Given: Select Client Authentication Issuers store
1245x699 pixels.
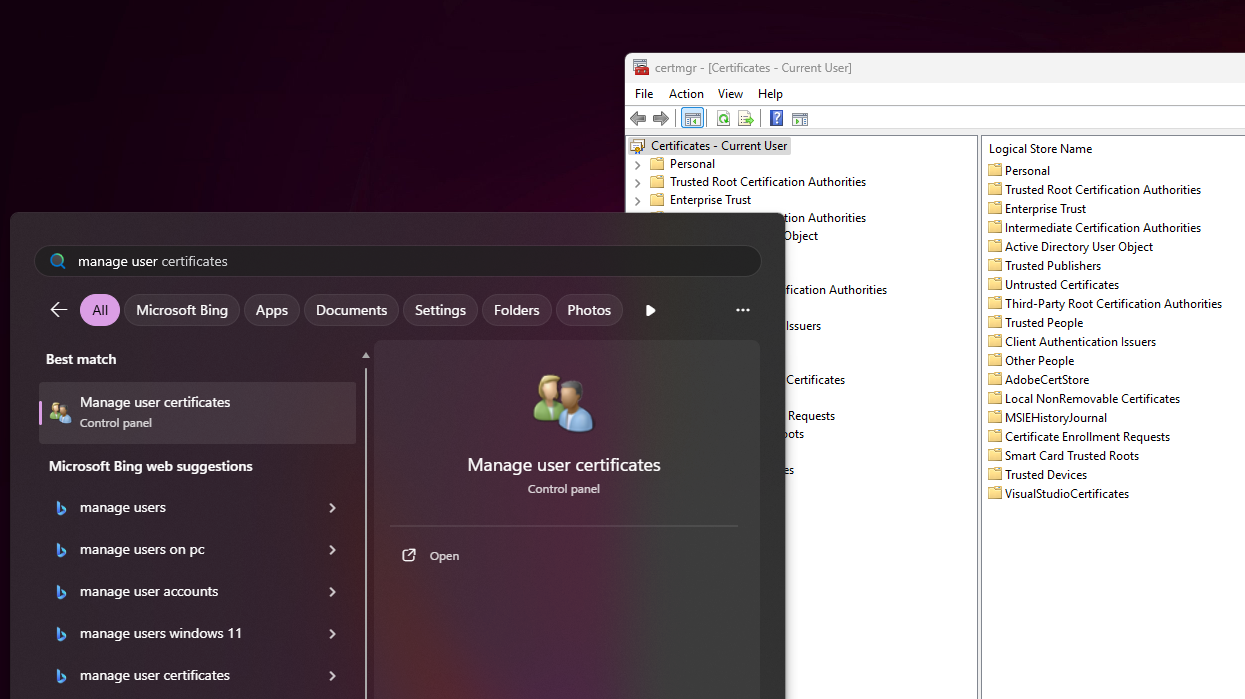Looking at the screenshot, I should click(1080, 342).
